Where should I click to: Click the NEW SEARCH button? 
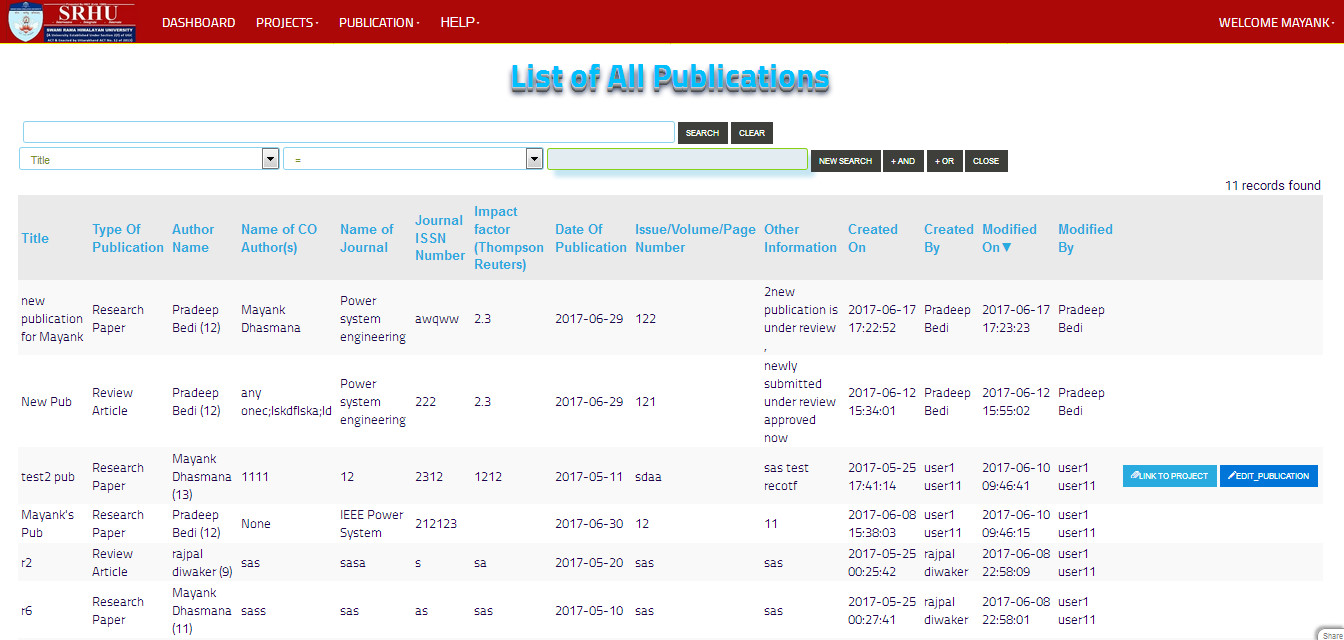(845, 161)
